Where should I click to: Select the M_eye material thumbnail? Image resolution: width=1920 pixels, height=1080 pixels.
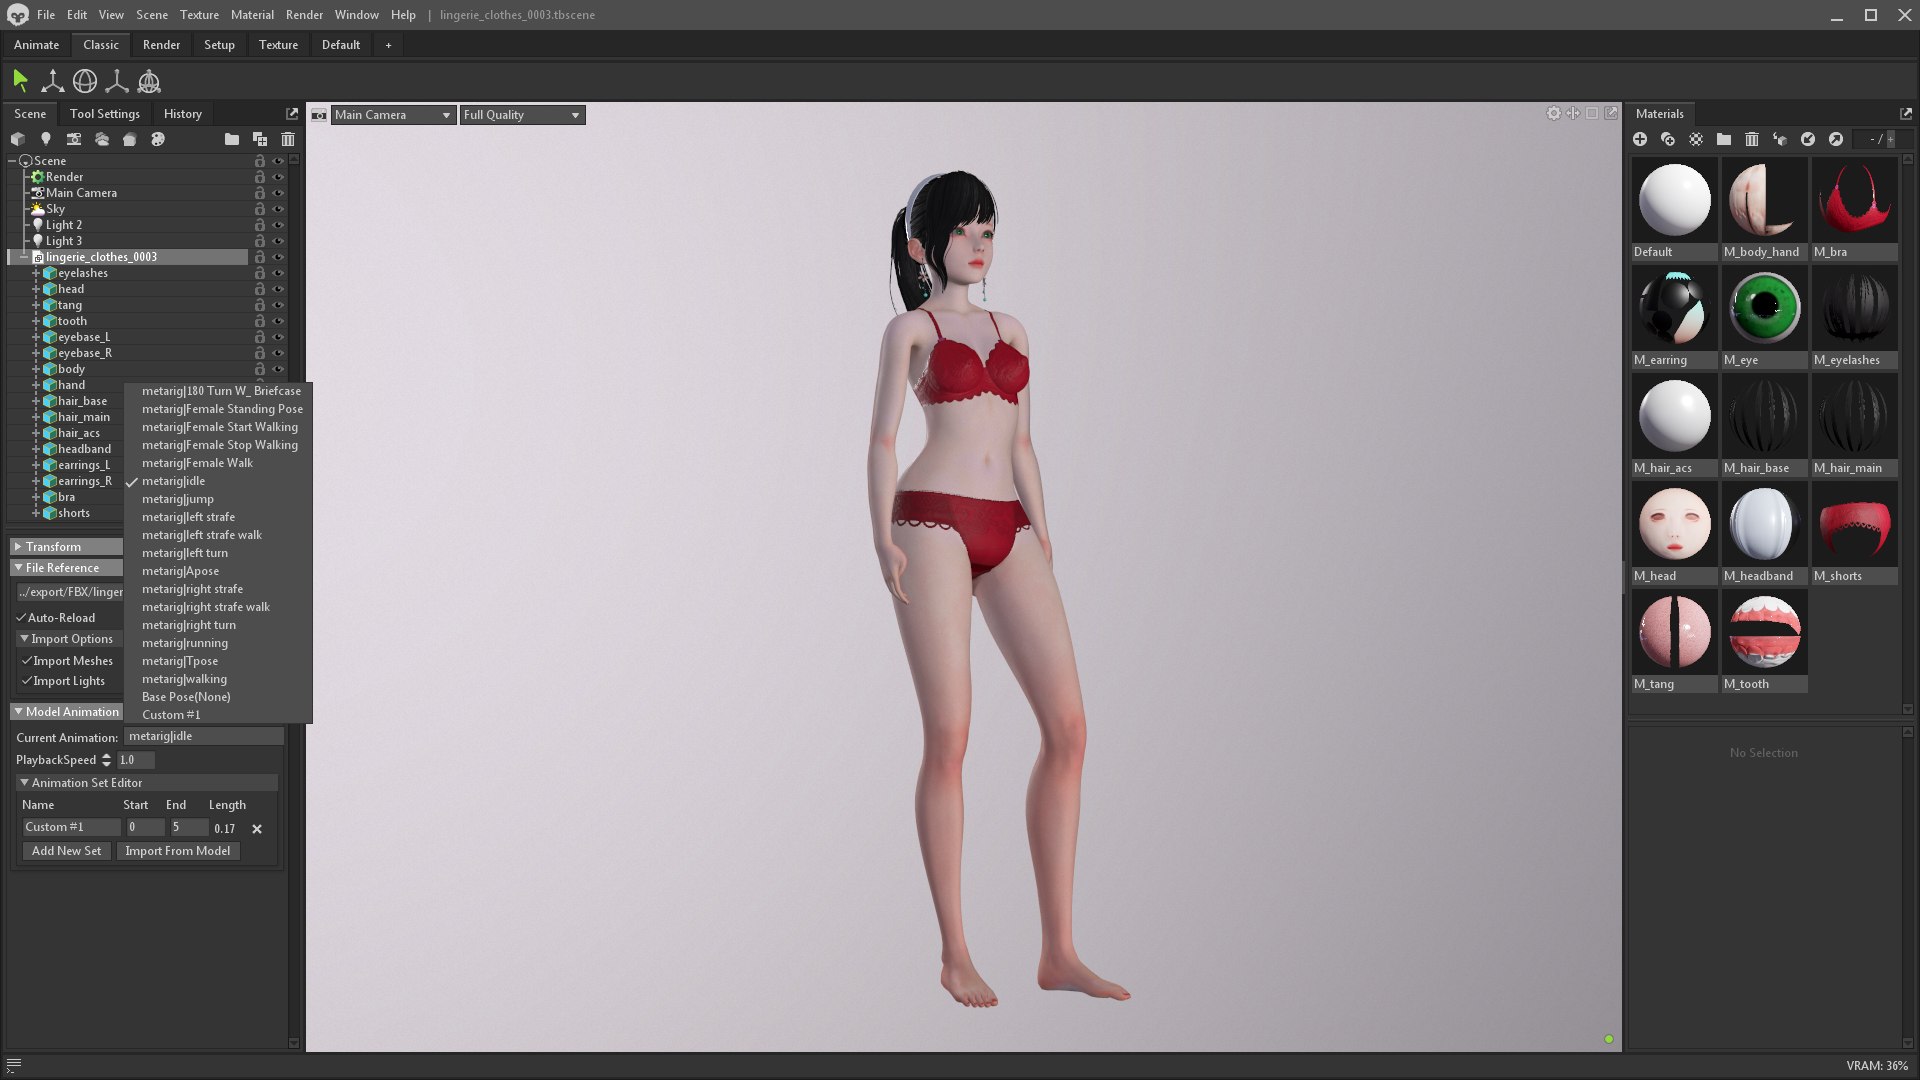click(x=1763, y=309)
